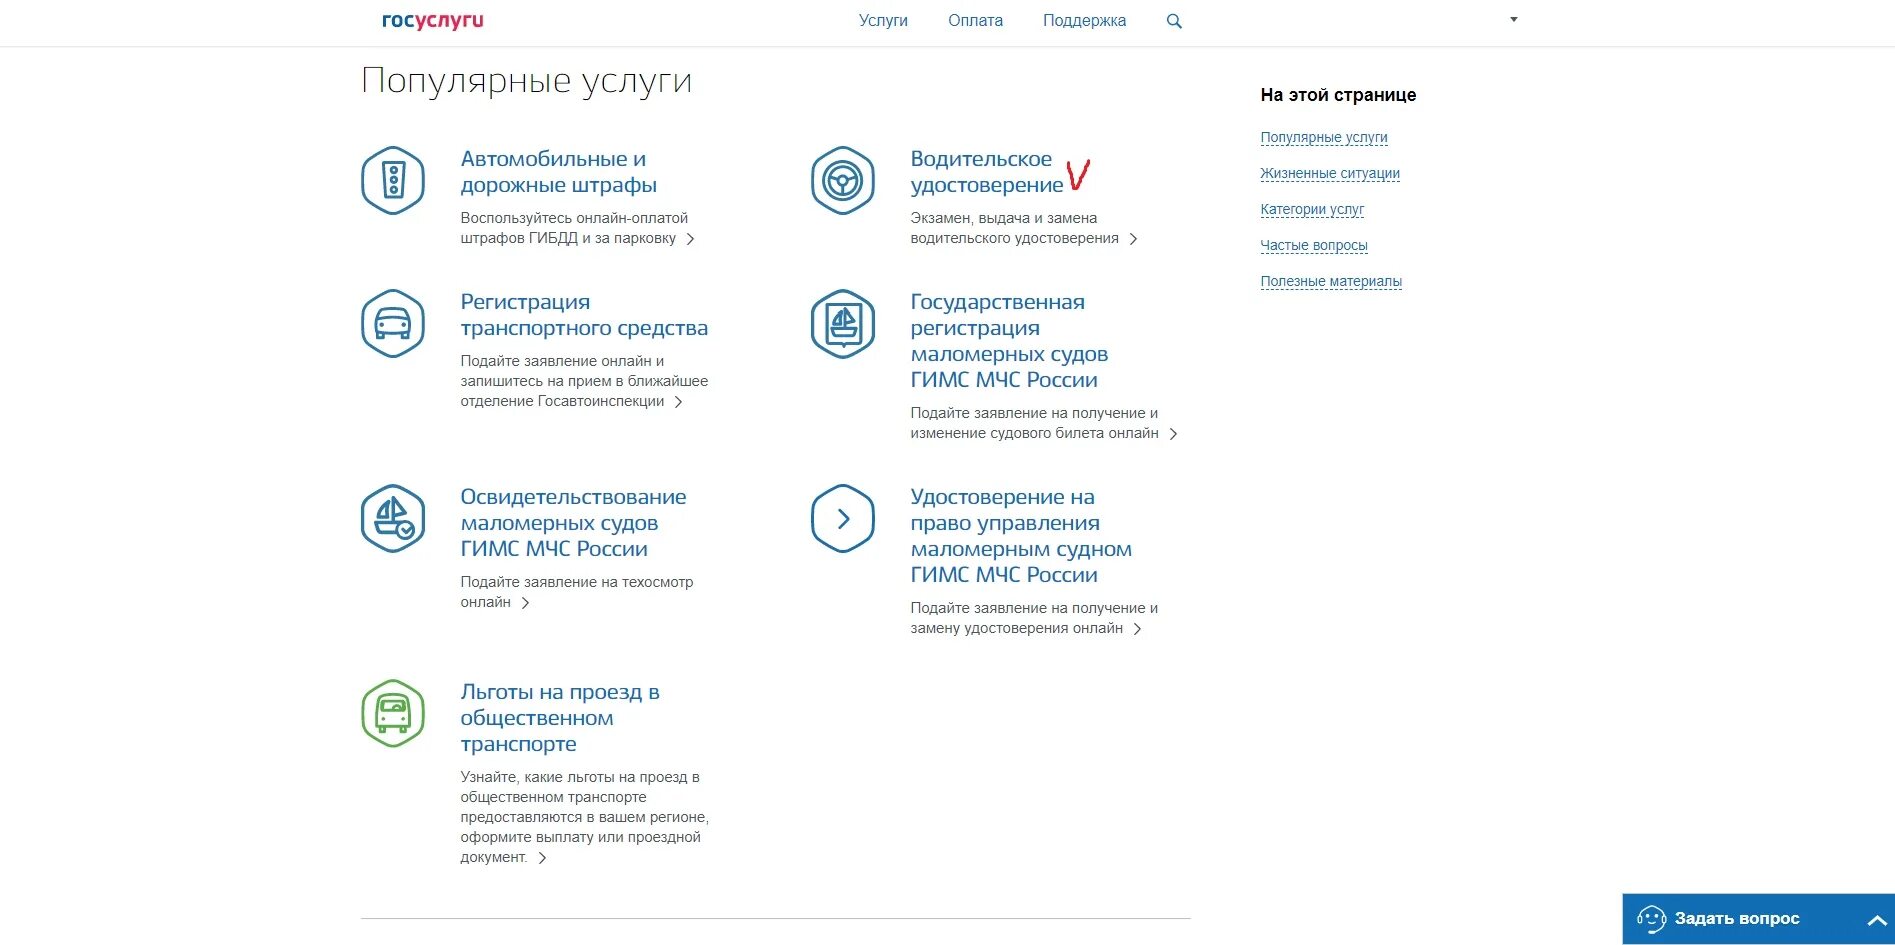Click the boat inspection checkmark icon
1895x945 pixels.
coord(393,519)
